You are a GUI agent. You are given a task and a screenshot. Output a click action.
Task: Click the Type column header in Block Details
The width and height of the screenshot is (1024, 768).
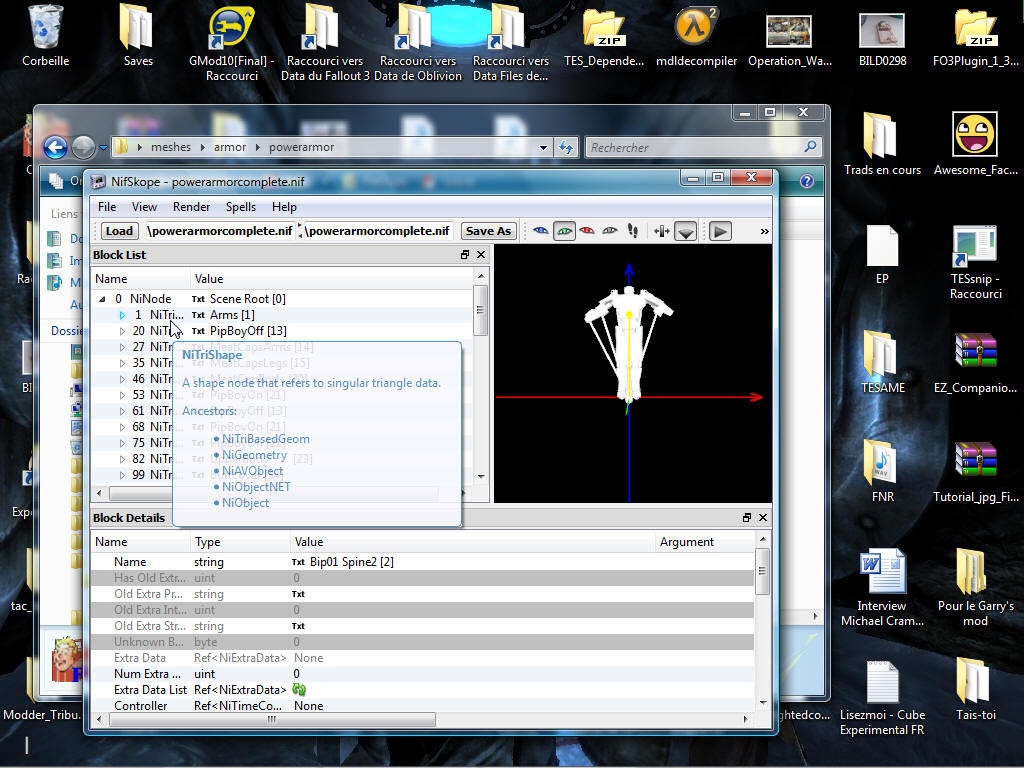[x=207, y=542]
